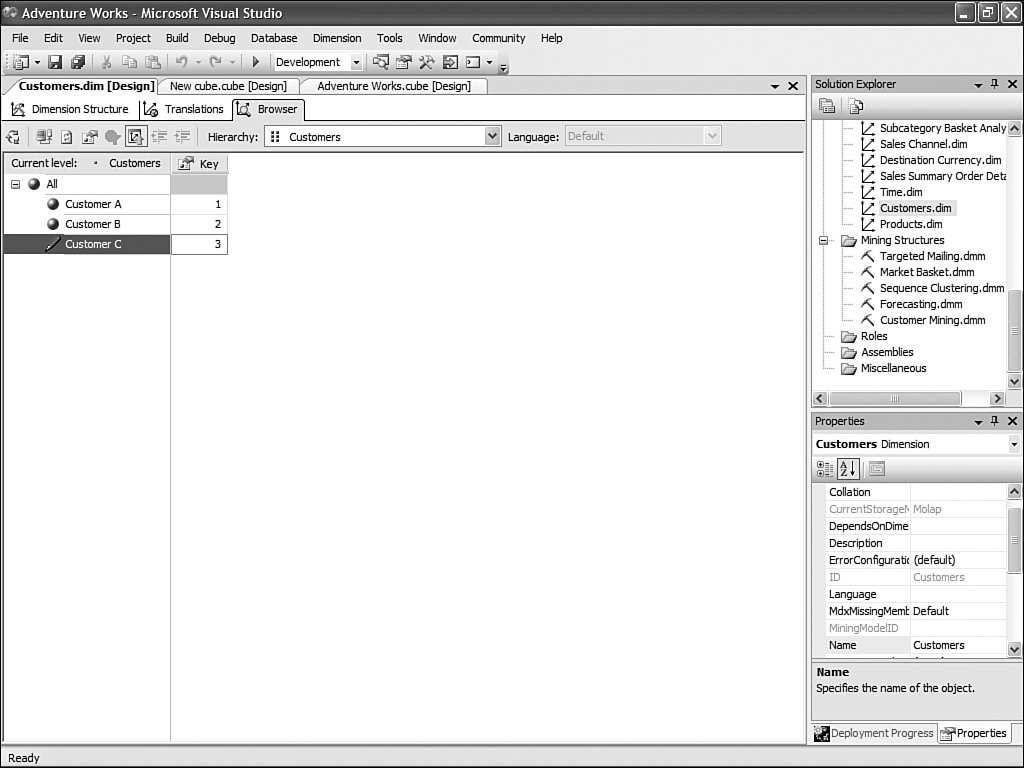Open the Database menu
This screenshot has width=1024, height=768.
pos(274,38)
